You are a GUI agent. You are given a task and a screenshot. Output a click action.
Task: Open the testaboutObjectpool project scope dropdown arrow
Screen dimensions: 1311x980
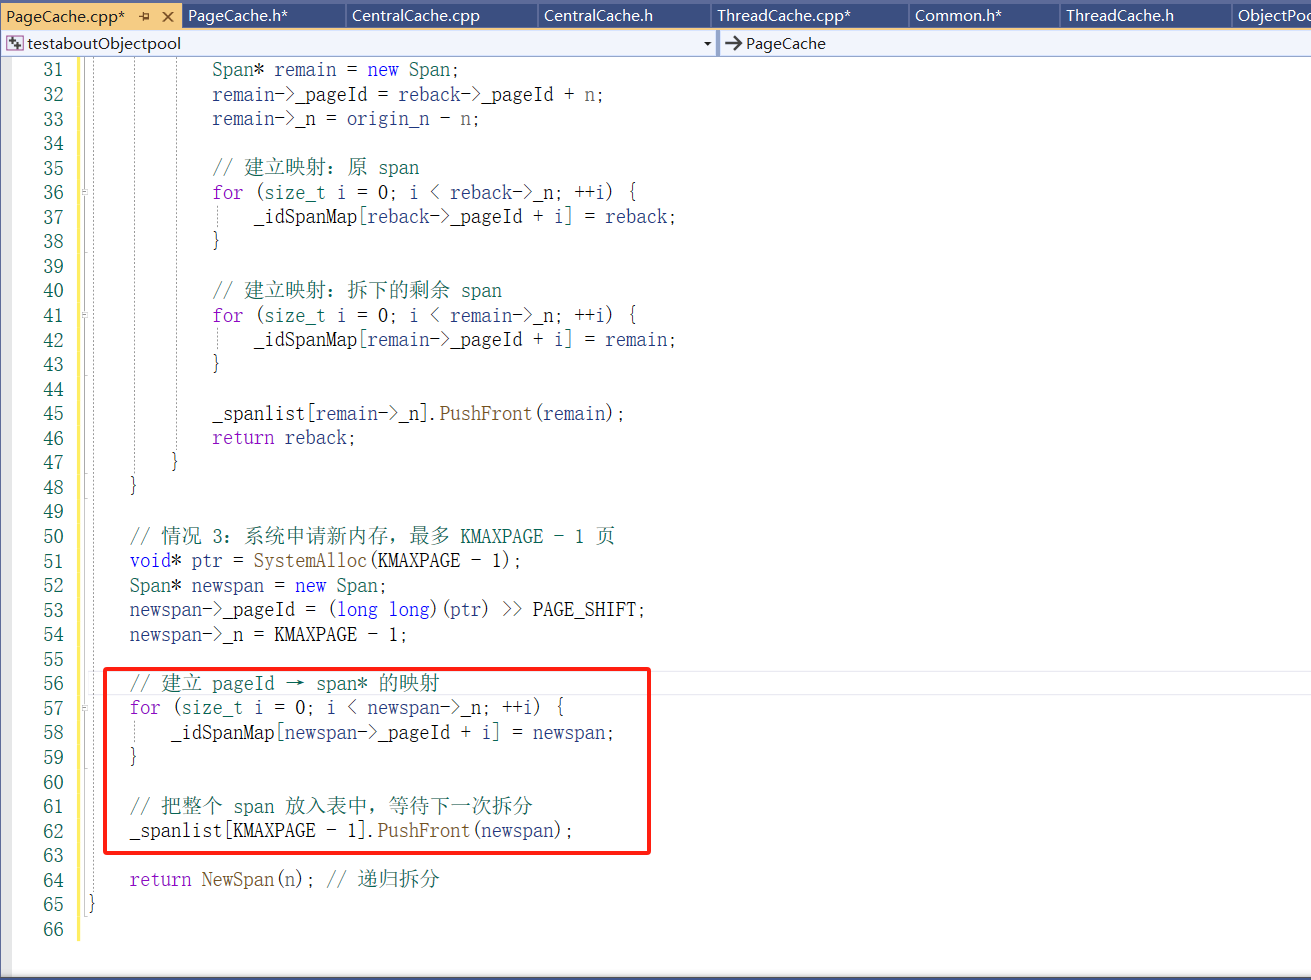pyautogui.click(x=707, y=44)
